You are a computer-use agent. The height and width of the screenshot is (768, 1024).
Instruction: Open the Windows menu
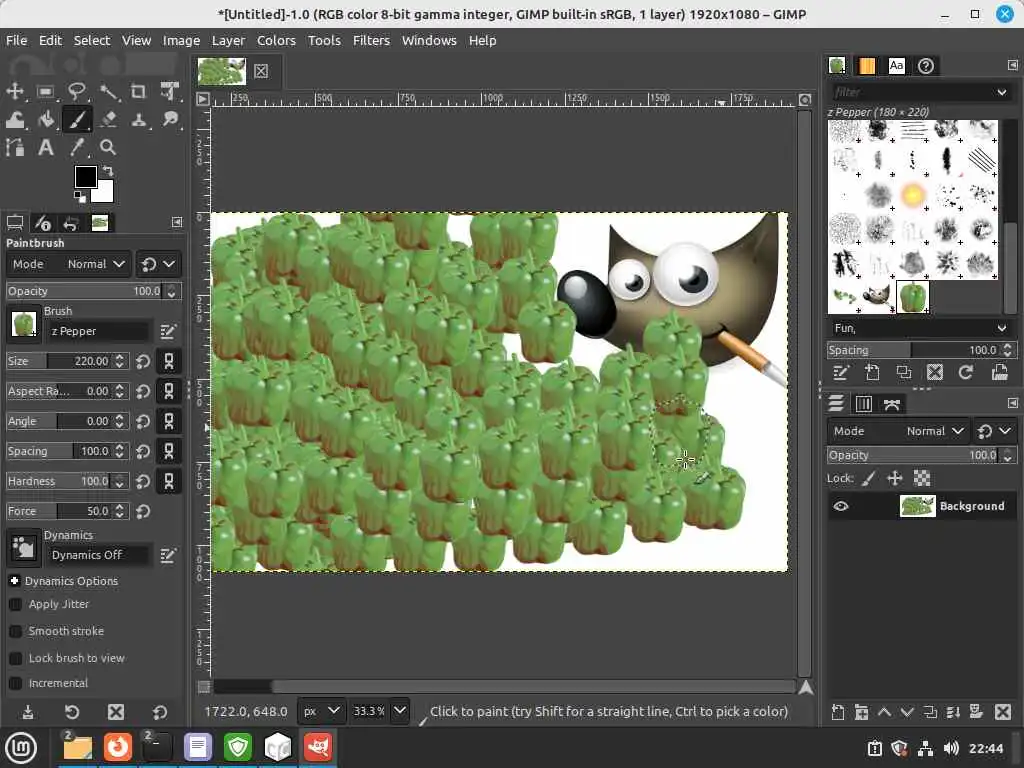(429, 40)
